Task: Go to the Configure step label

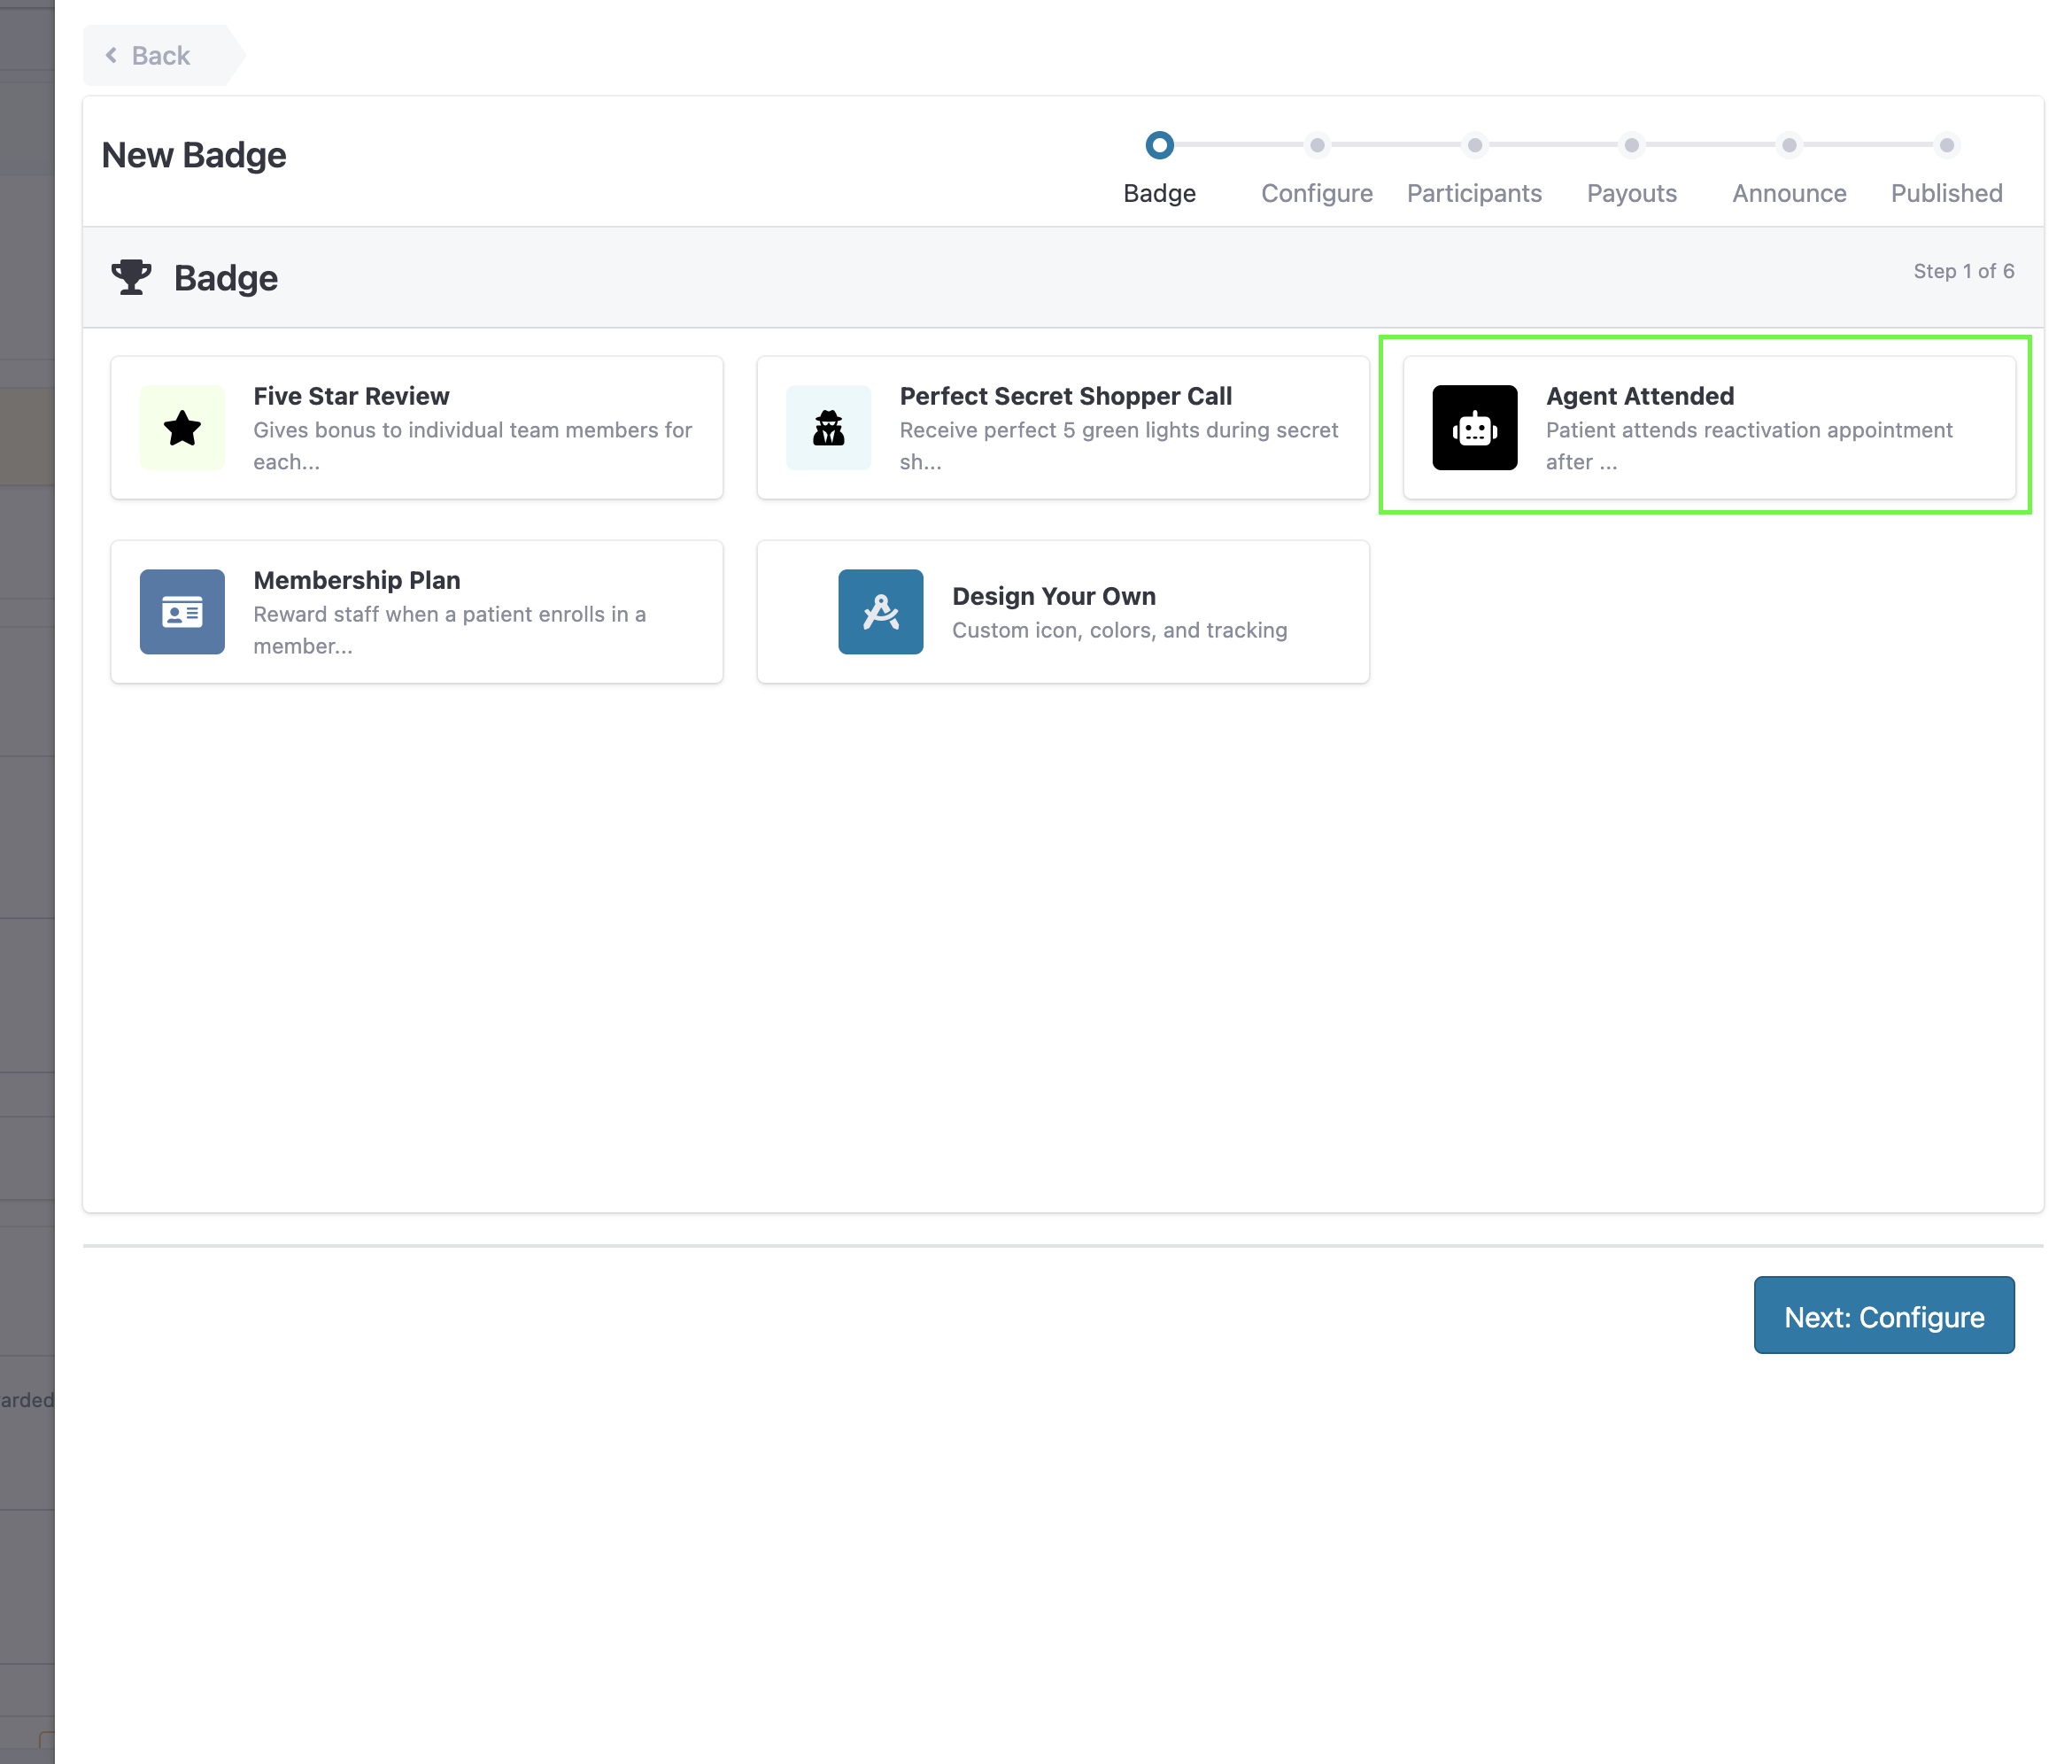Action: coord(1317,193)
